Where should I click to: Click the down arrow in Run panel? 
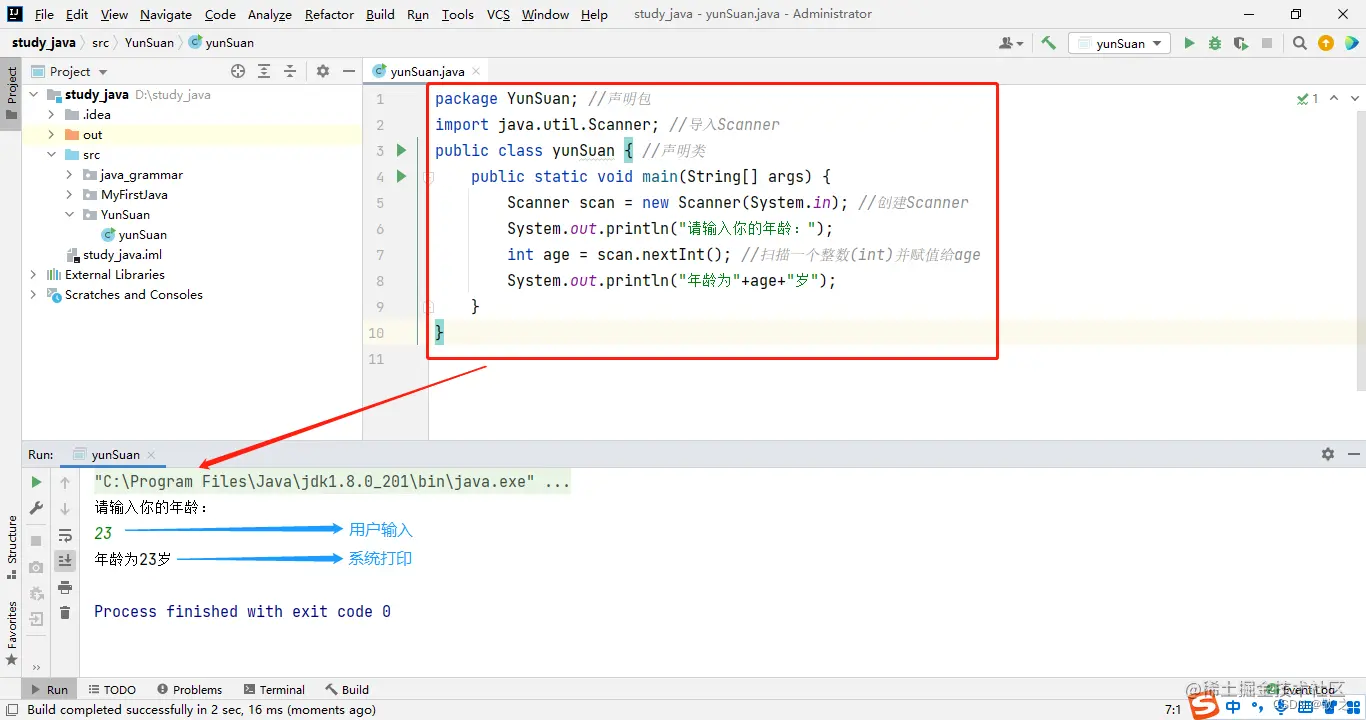pyautogui.click(x=65, y=509)
